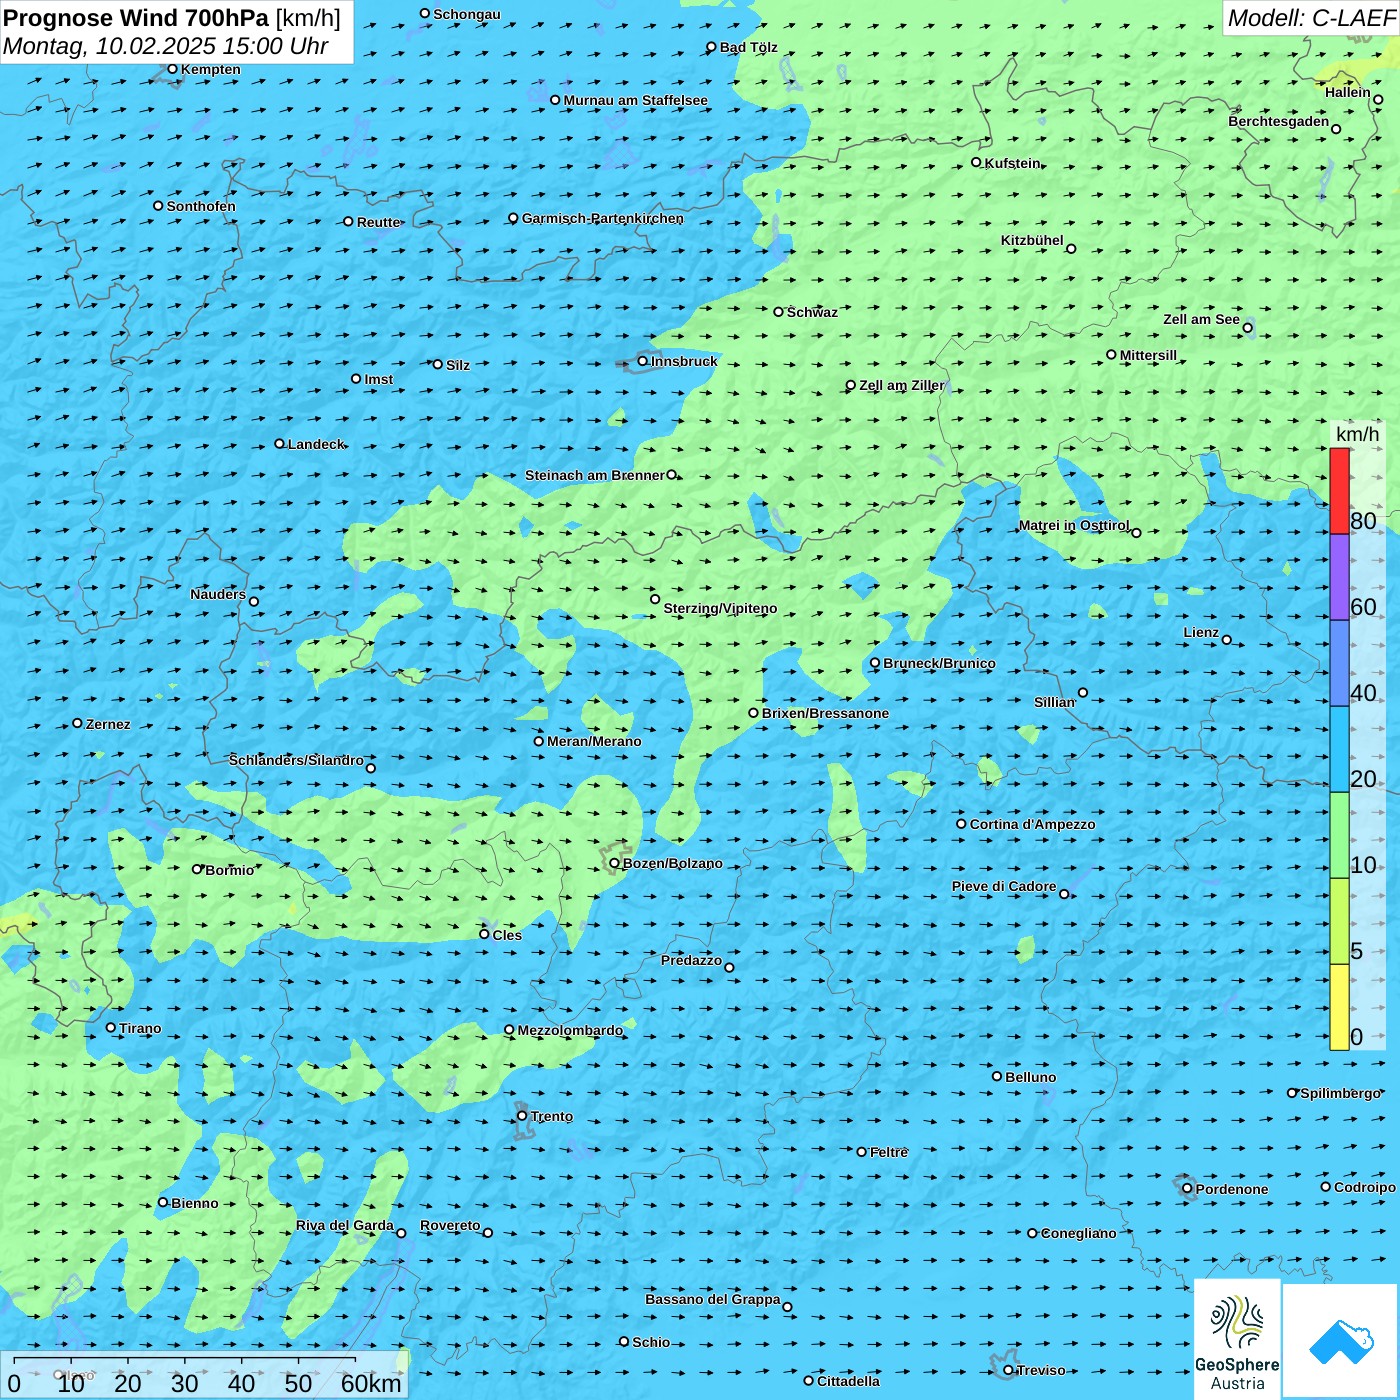The image size is (1400, 1400).
Task: Click the 'Schlanders/Silandro' label
Action: point(296,760)
